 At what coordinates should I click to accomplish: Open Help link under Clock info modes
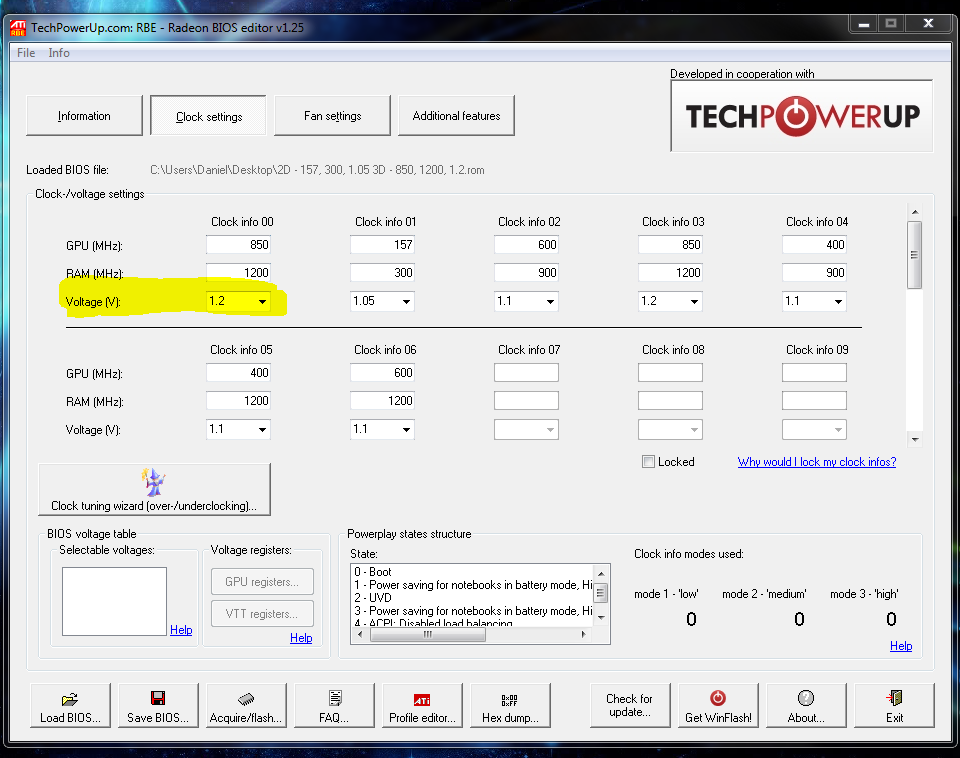point(901,645)
